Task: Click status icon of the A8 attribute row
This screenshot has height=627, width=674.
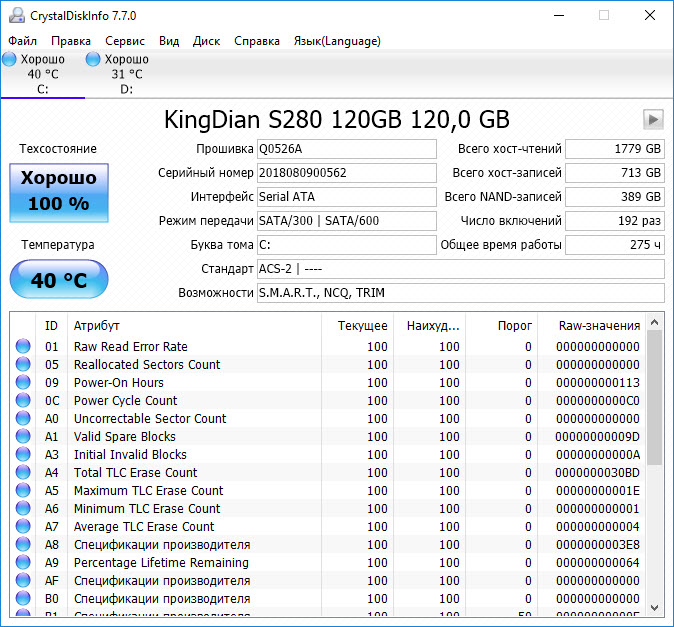Action: [x=23, y=544]
